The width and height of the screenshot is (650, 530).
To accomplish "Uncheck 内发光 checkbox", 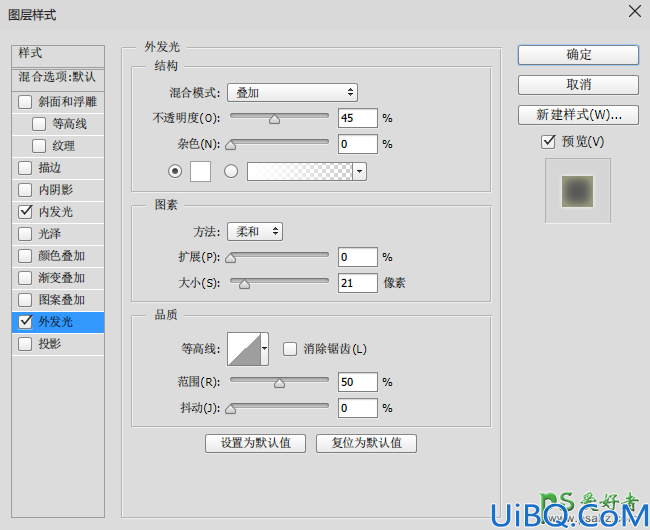I will click(x=25, y=212).
